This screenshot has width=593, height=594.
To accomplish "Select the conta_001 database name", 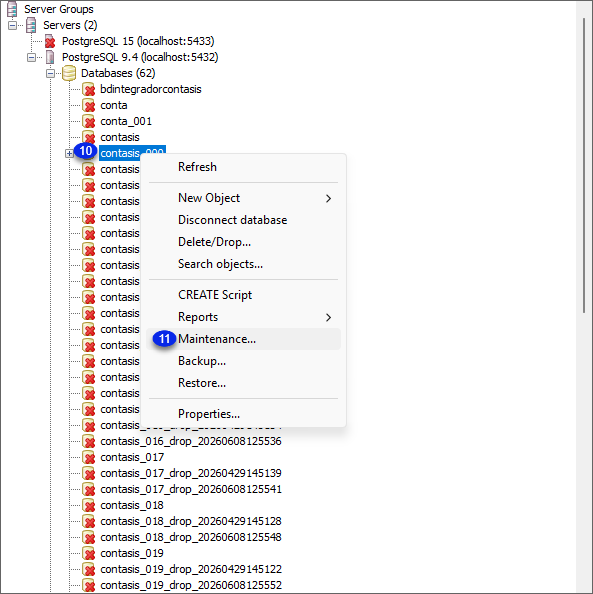I will (x=126, y=121).
